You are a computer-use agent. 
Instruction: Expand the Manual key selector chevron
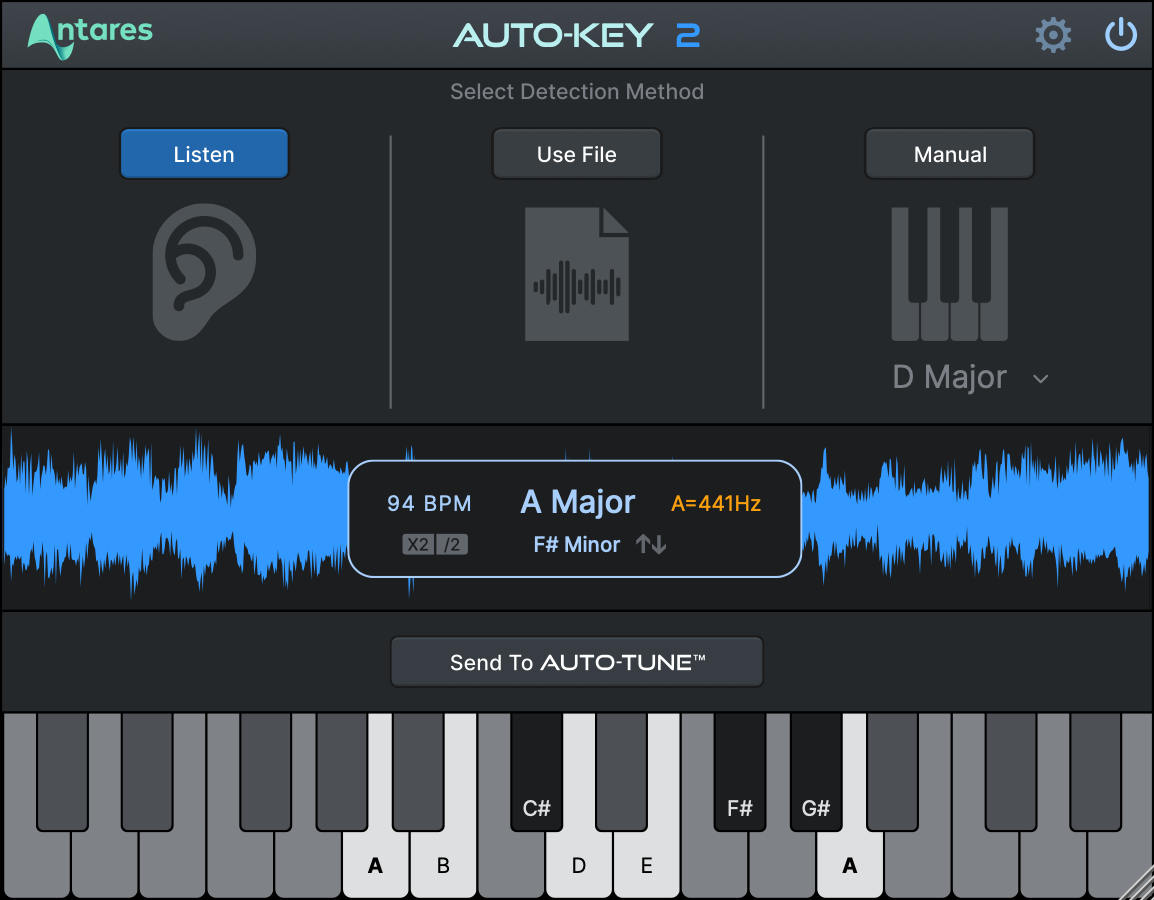pyautogui.click(x=1040, y=379)
